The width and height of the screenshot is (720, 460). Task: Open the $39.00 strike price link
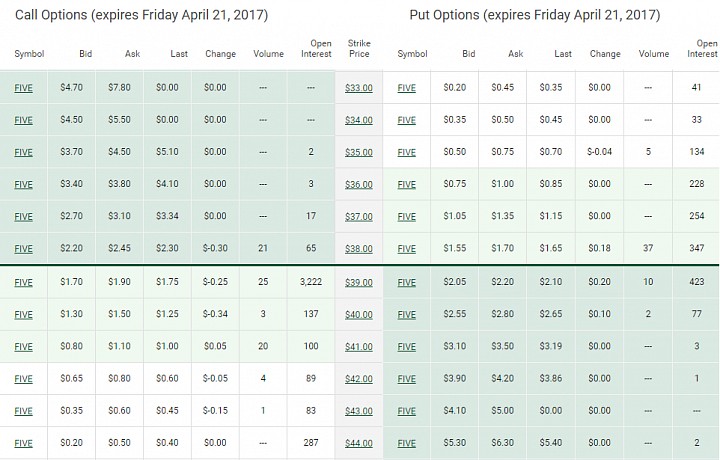359,282
